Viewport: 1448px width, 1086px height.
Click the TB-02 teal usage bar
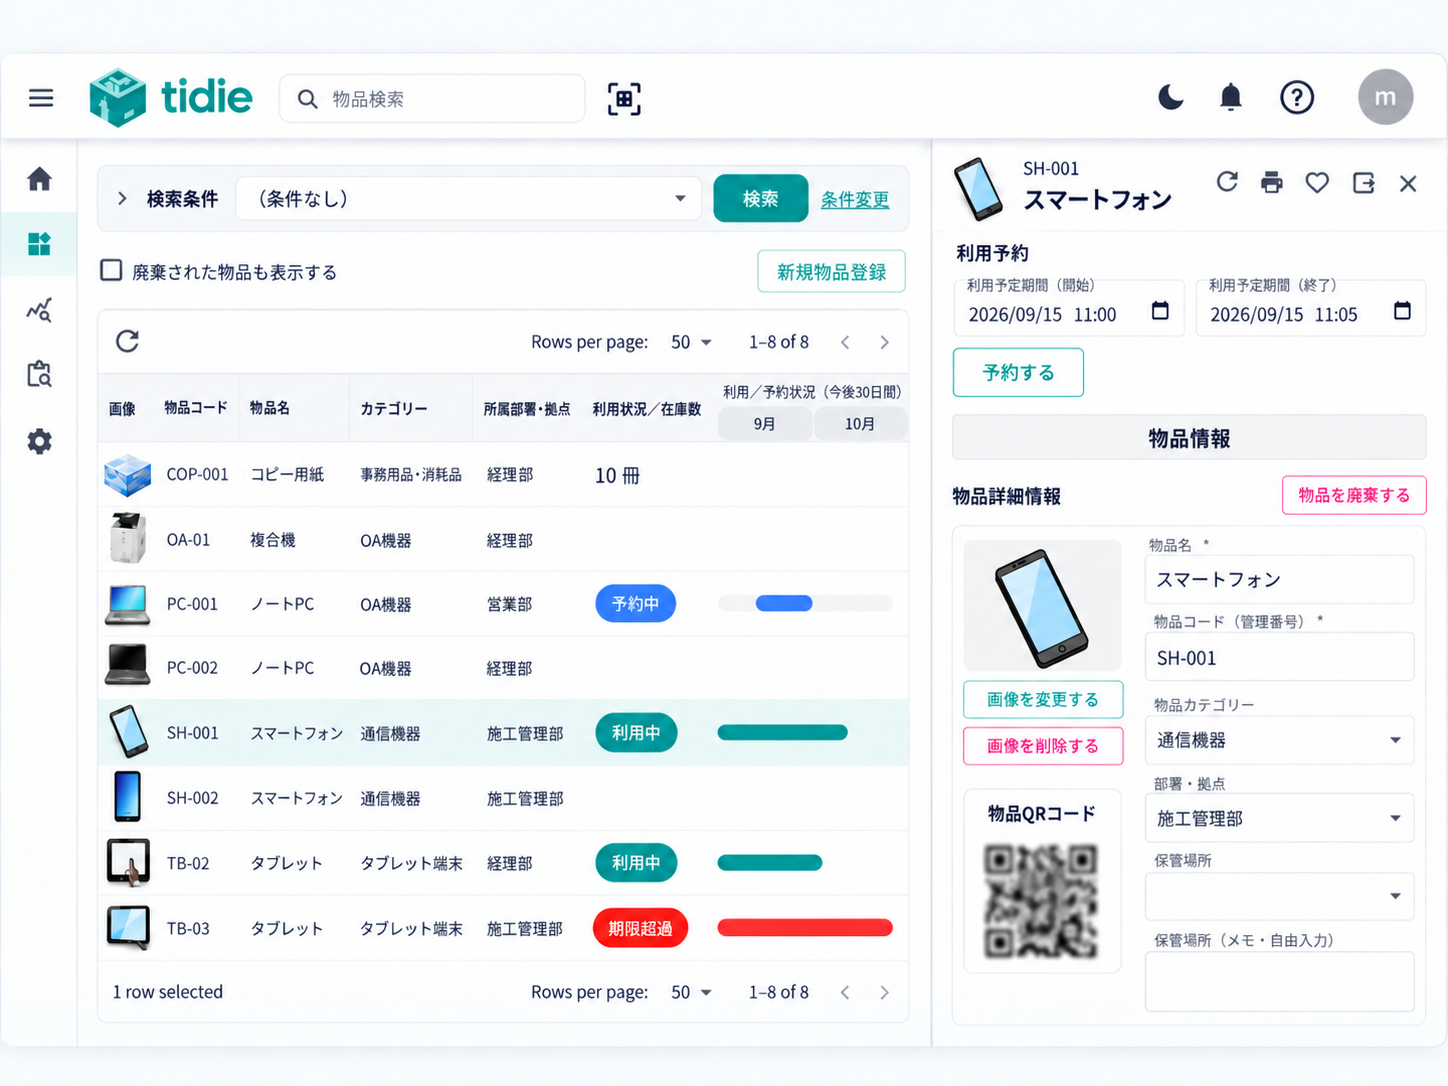click(x=770, y=863)
